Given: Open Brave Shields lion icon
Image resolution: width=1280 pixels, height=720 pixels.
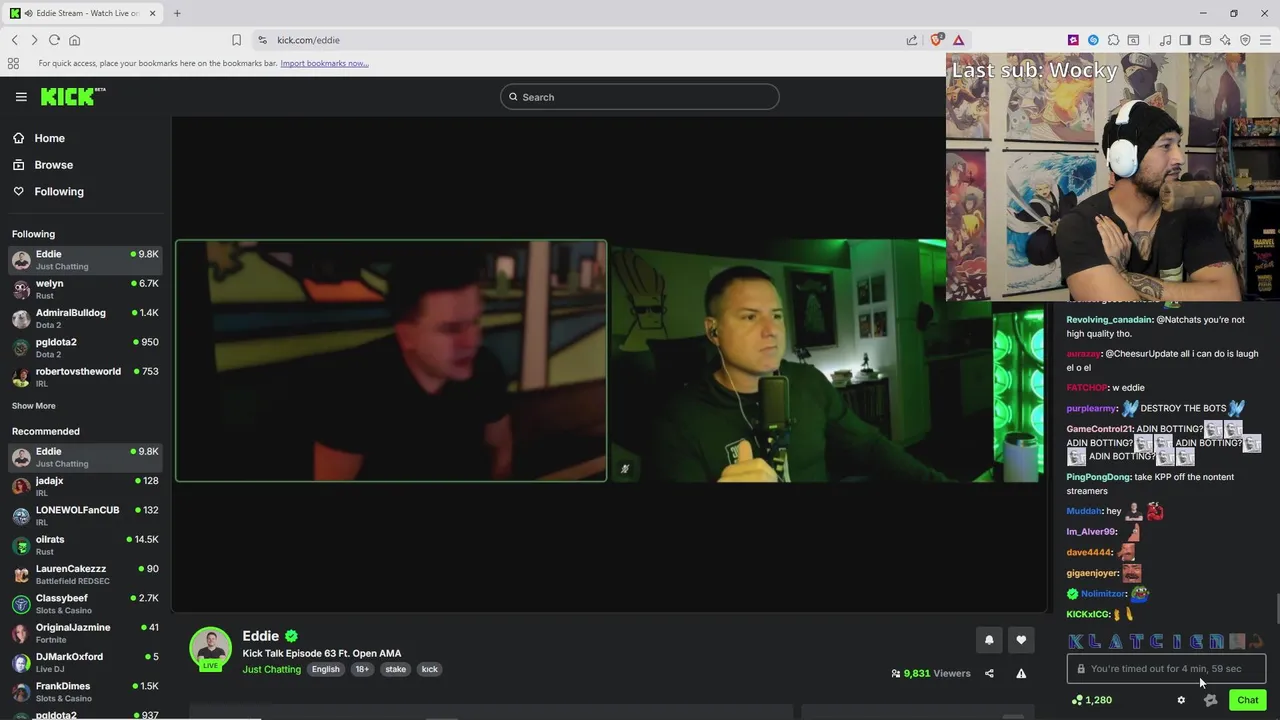Looking at the screenshot, I should (936, 40).
